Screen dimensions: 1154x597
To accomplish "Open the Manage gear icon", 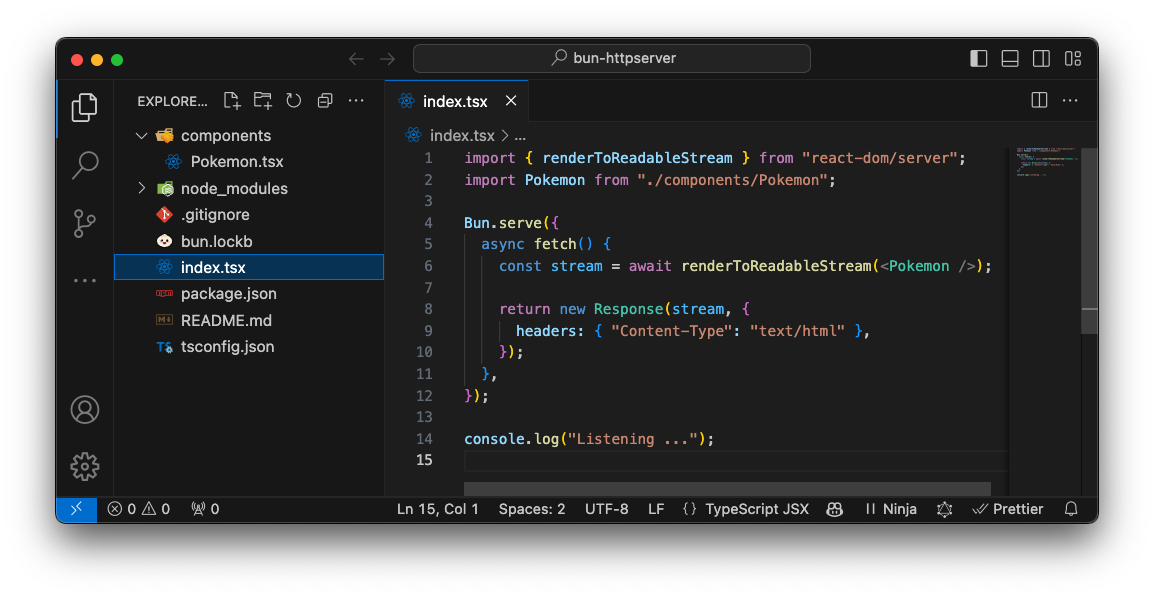I will [85, 466].
